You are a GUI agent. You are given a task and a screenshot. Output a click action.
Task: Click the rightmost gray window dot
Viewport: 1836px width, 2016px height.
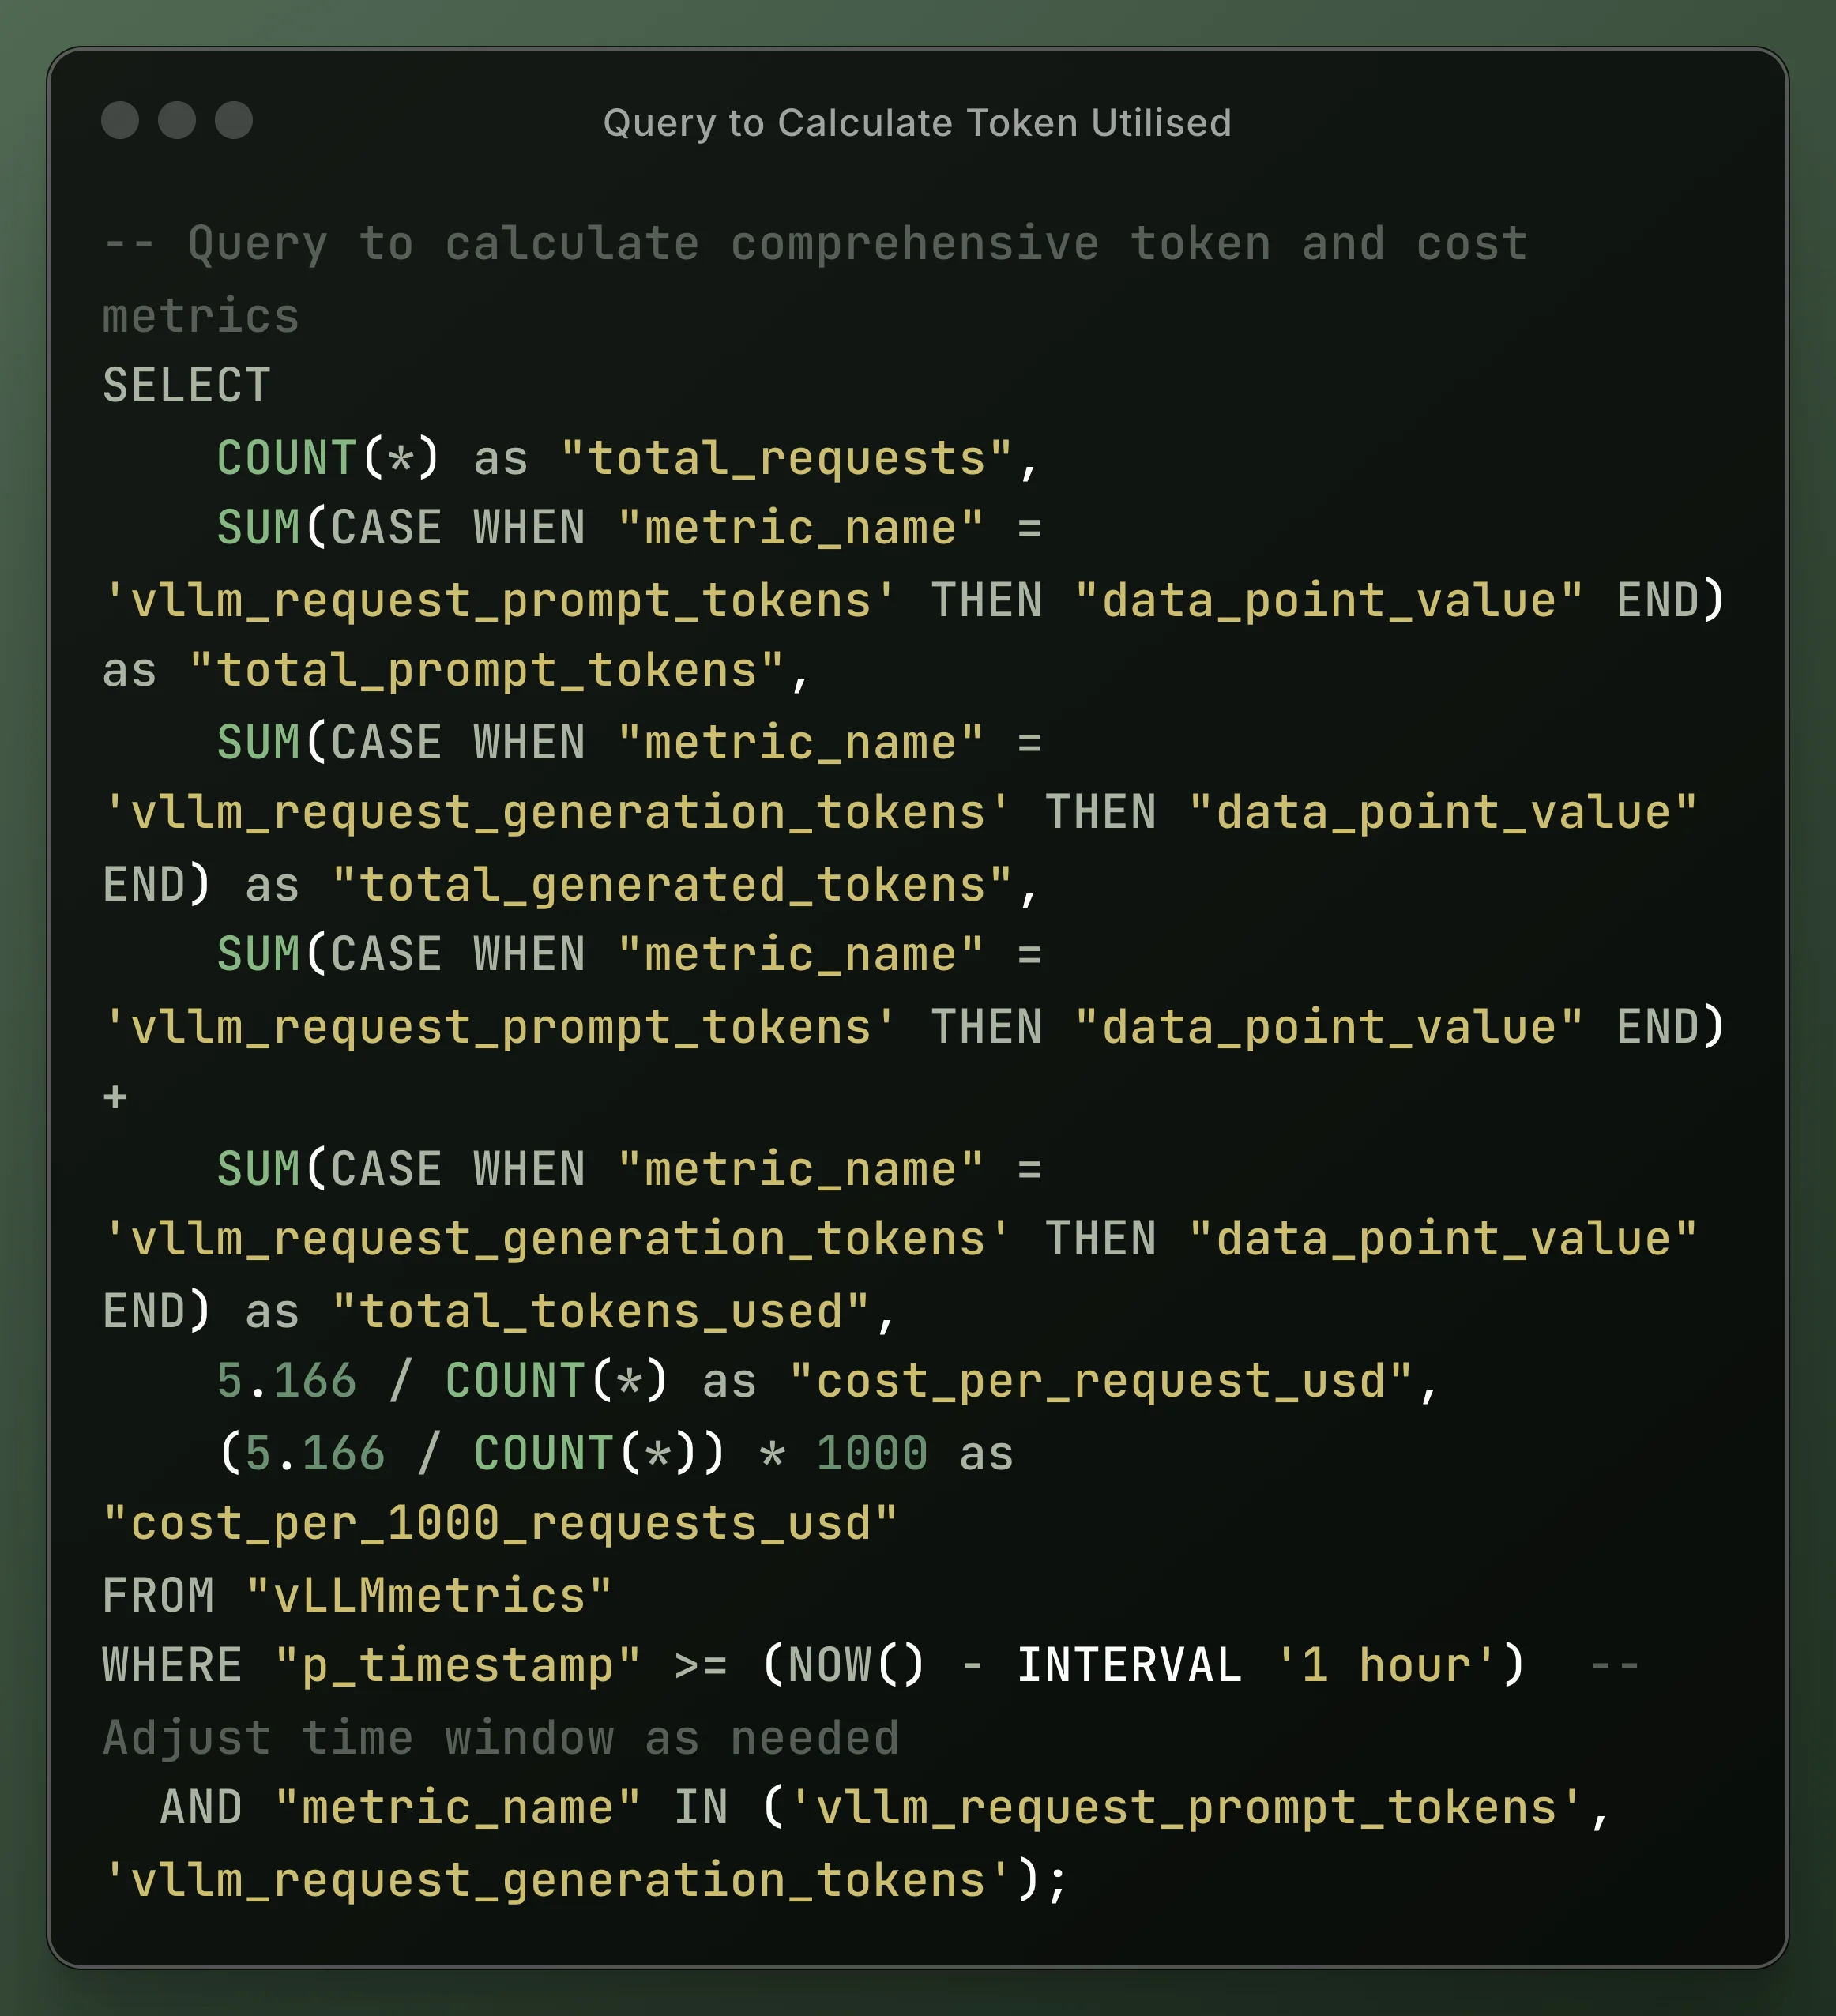(x=234, y=120)
